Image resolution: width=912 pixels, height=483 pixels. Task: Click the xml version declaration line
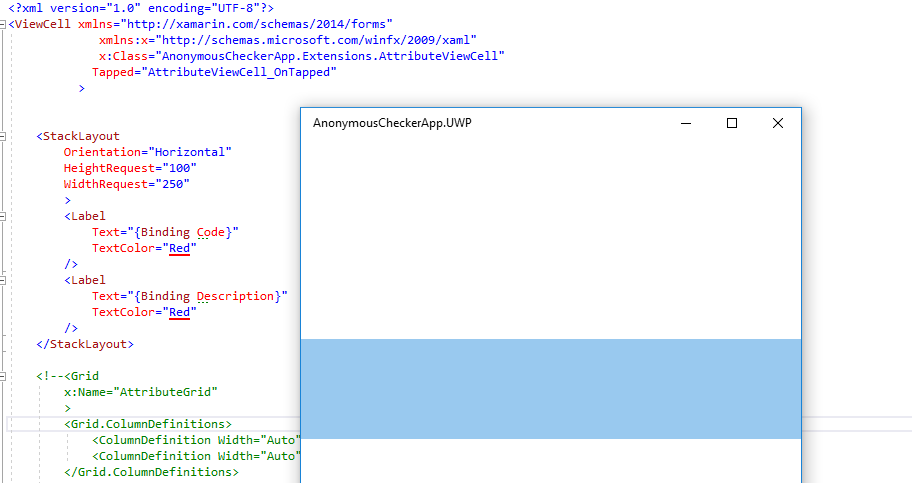[141, 8]
